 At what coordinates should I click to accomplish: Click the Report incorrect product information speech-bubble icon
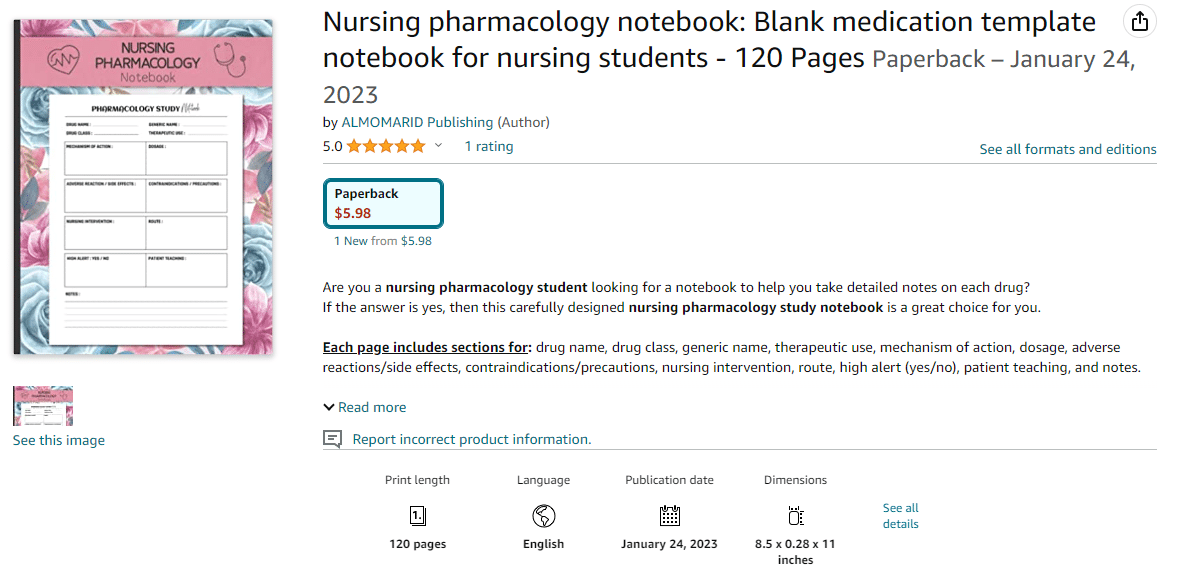(332, 439)
